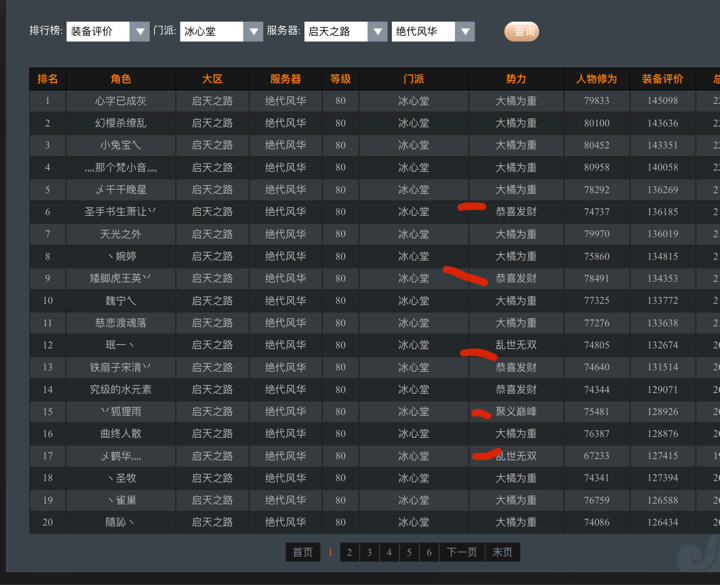Click the 角色 column header
Image resolution: width=720 pixels, height=585 pixels.
121,79
